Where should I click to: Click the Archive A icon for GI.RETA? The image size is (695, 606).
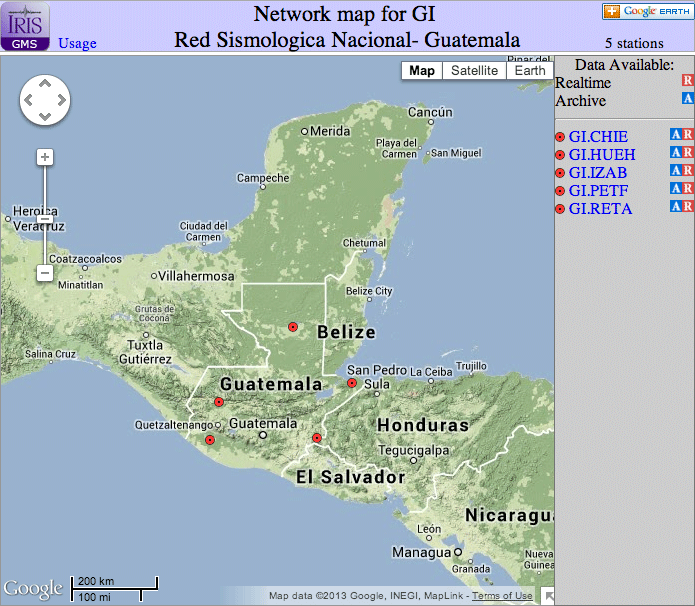(675, 206)
